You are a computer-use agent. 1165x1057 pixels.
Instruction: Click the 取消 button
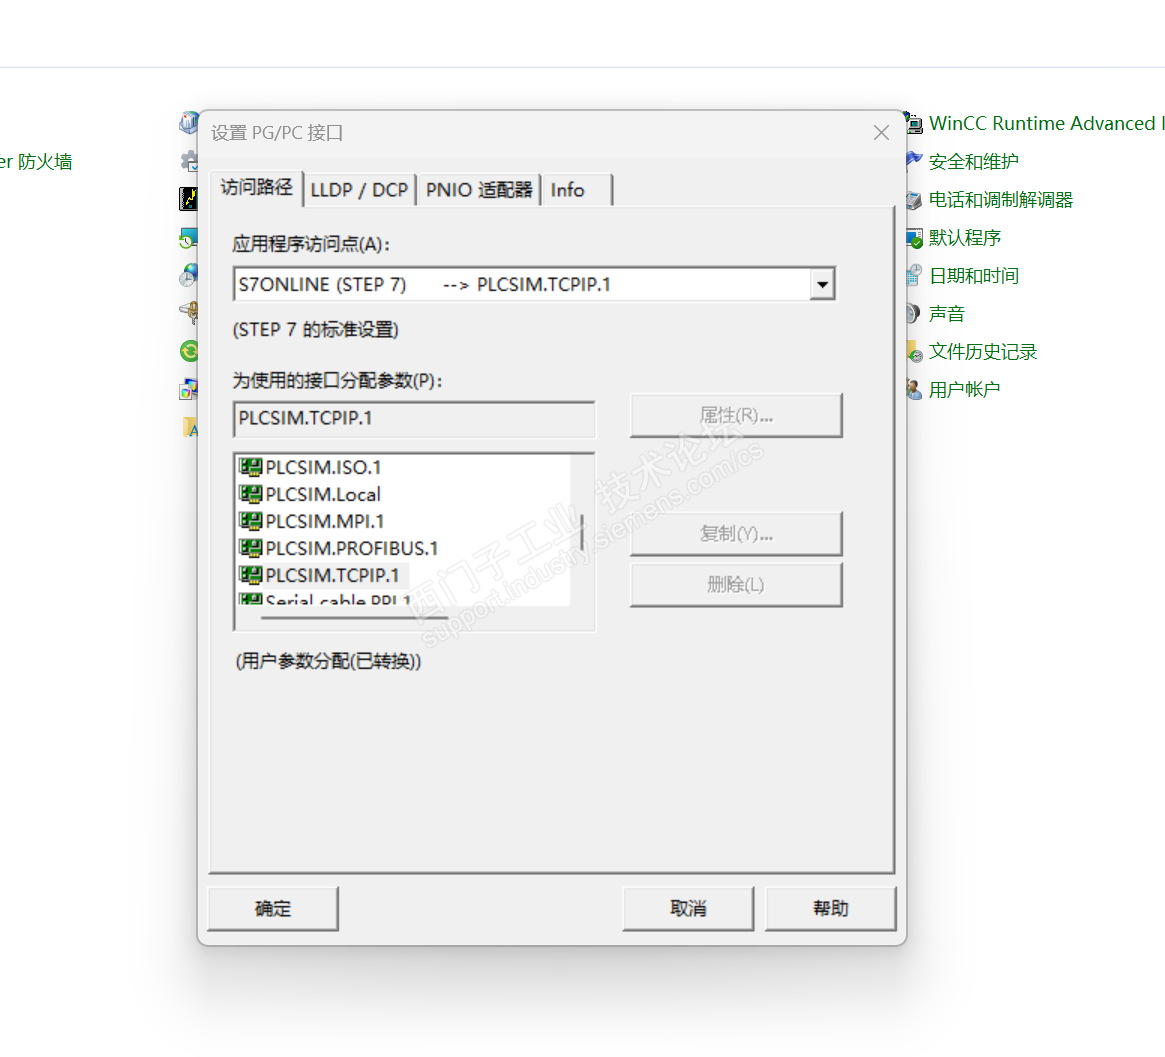688,908
